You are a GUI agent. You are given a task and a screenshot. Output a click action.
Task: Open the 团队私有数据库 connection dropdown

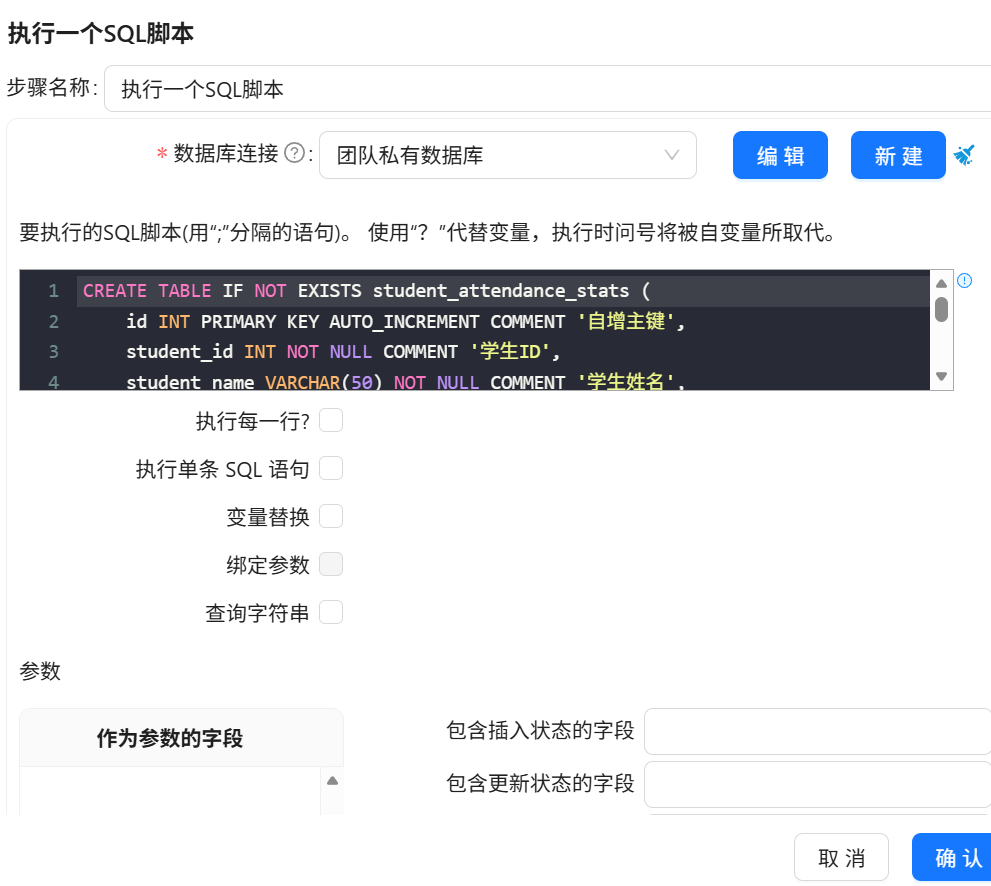point(508,155)
